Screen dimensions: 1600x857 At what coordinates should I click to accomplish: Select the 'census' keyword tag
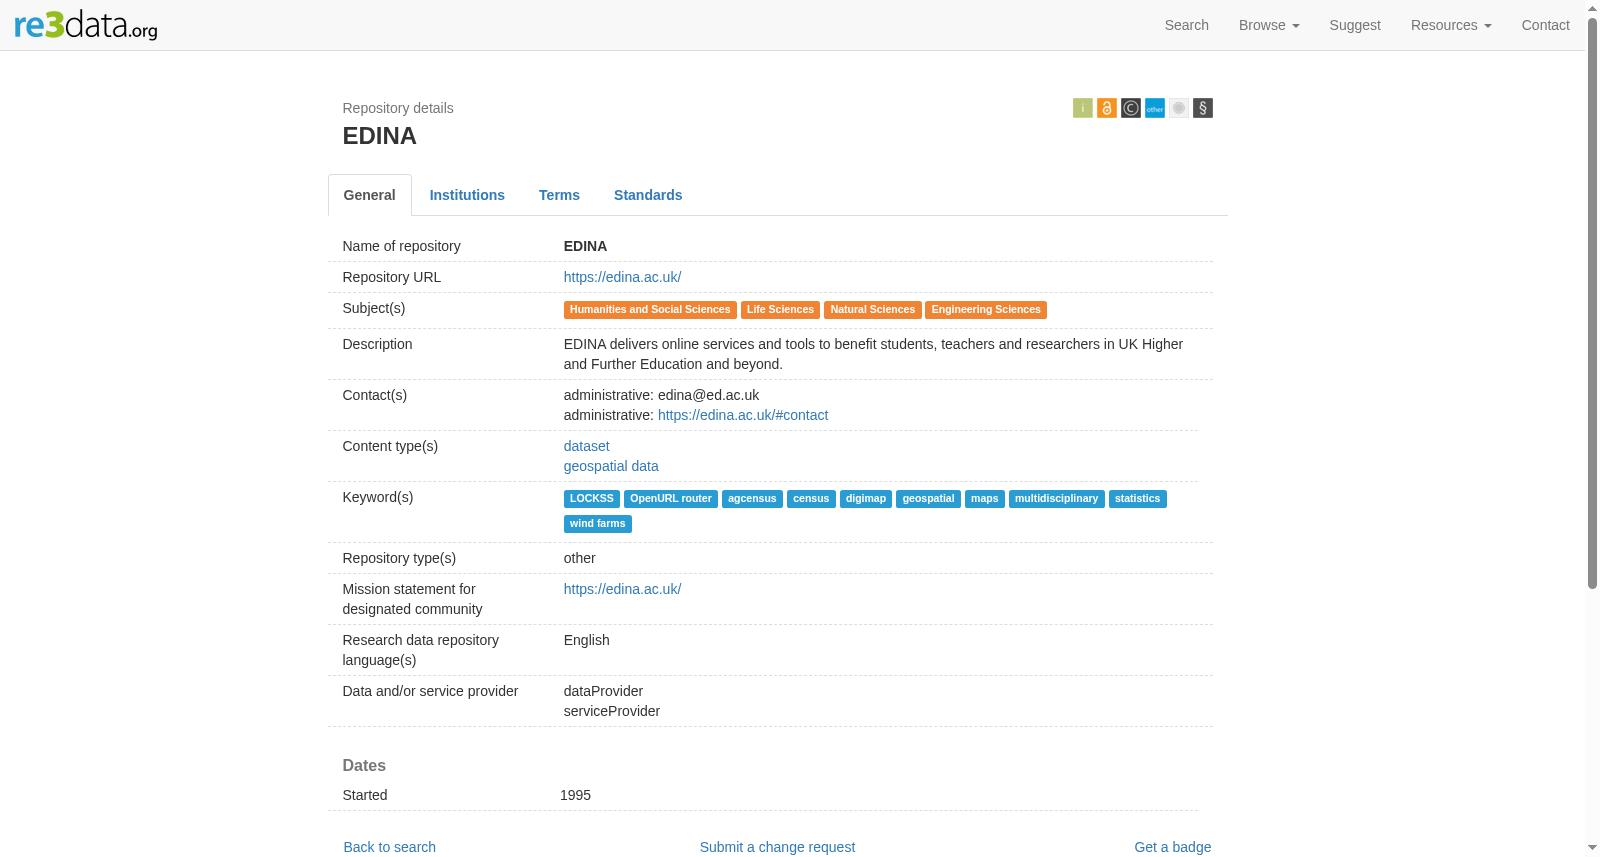811,499
